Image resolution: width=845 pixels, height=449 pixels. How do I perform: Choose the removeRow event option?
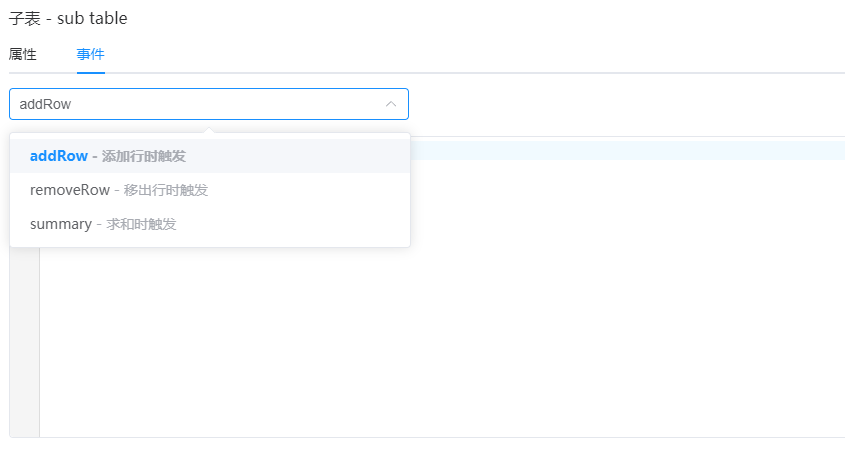pyautogui.click(x=210, y=190)
